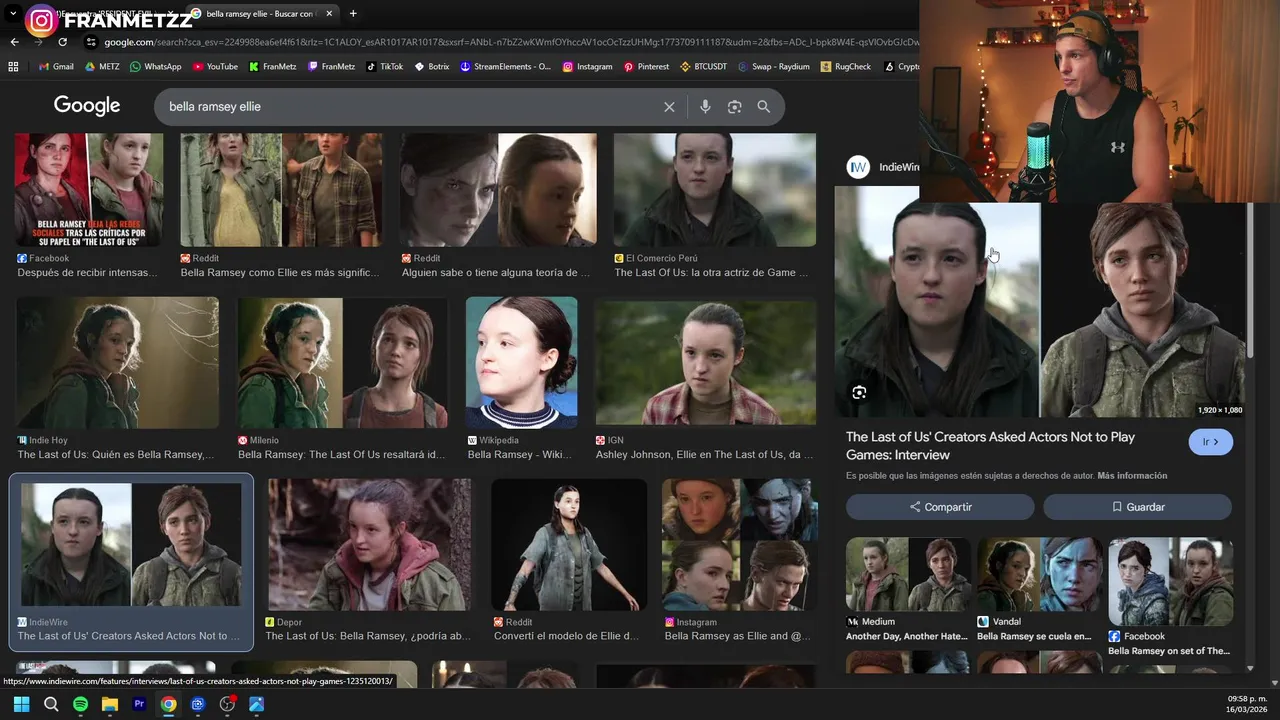Open Windows taskbar search

[x=51, y=704]
